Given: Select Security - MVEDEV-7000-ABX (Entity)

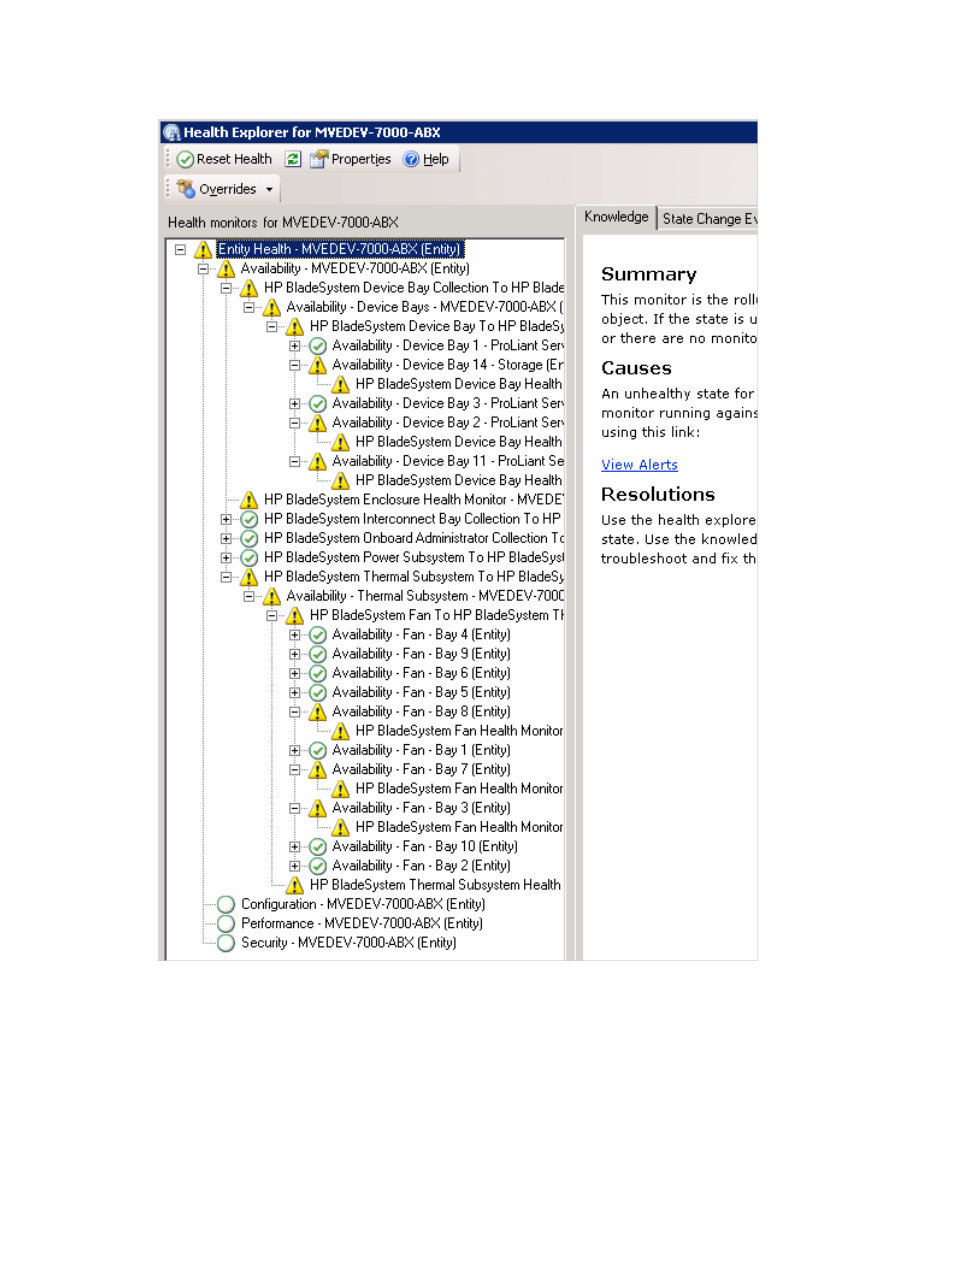Looking at the screenshot, I should (x=348, y=943).
